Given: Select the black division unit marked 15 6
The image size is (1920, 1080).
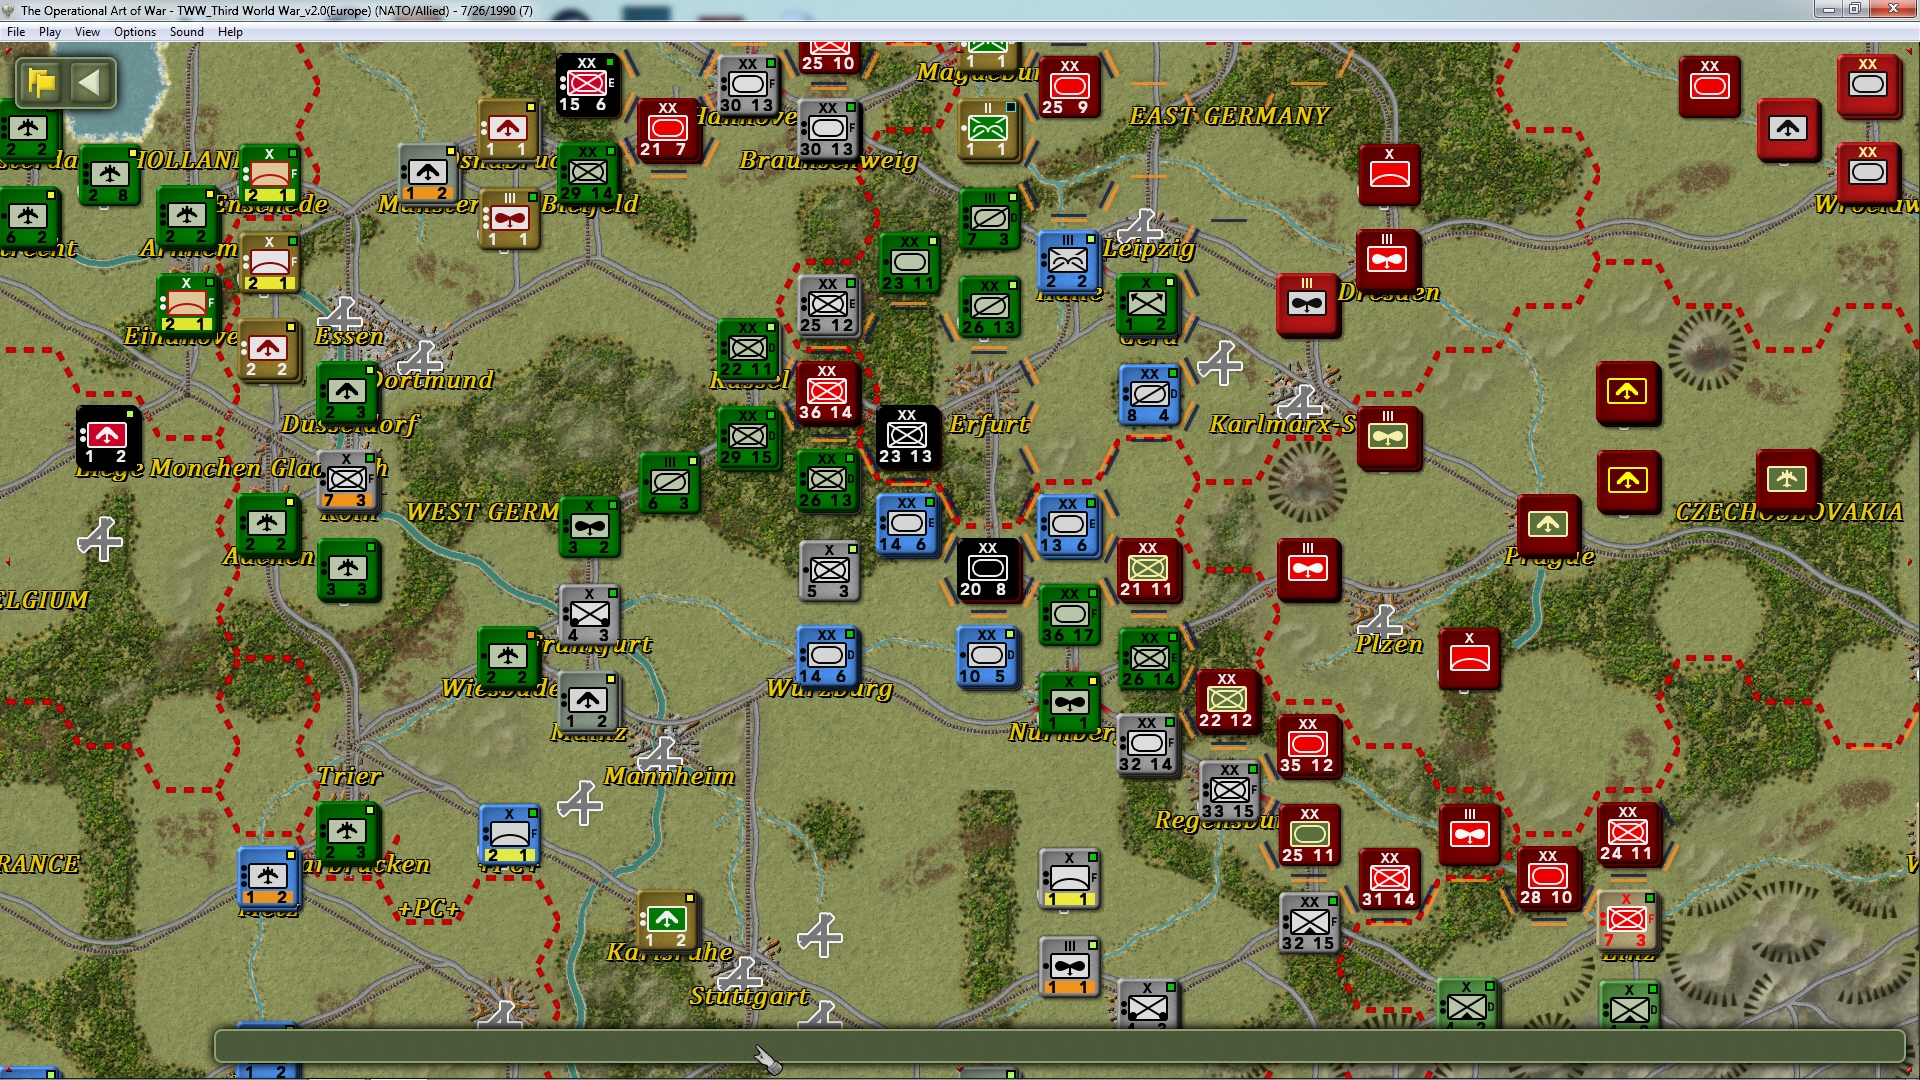Looking at the screenshot, I should [587, 85].
